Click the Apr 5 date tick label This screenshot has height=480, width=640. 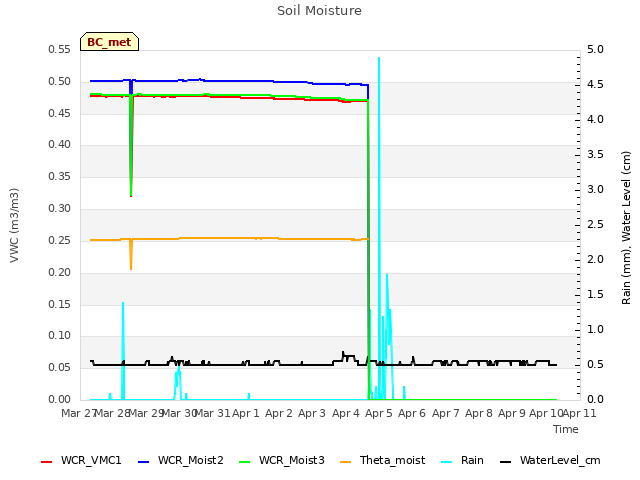[x=378, y=413]
